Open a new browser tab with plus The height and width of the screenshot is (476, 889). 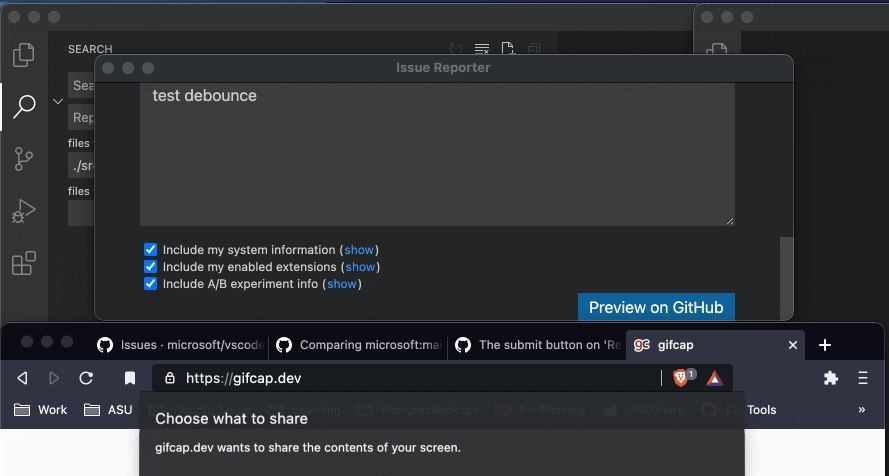coord(824,345)
